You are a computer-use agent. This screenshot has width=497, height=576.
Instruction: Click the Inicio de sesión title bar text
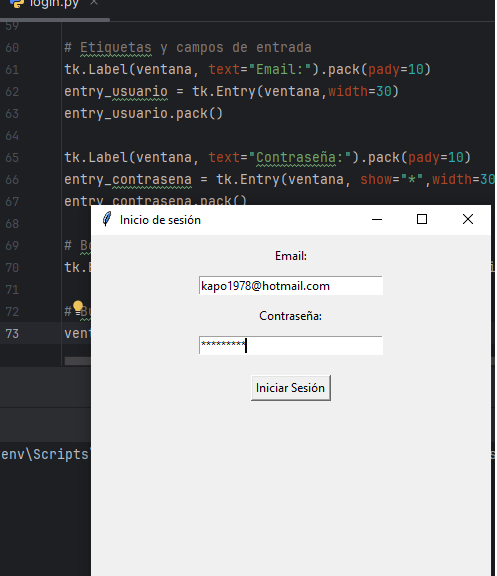coord(160,220)
